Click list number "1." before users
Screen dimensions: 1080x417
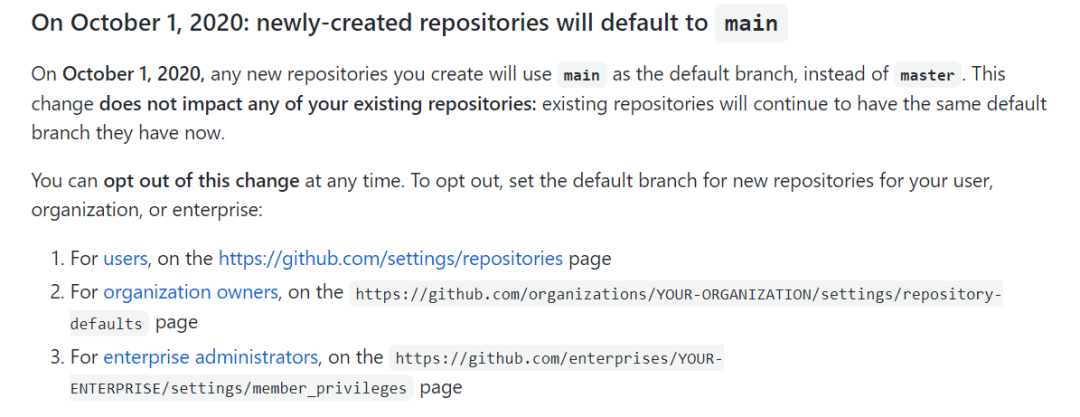tap(57, 259)
